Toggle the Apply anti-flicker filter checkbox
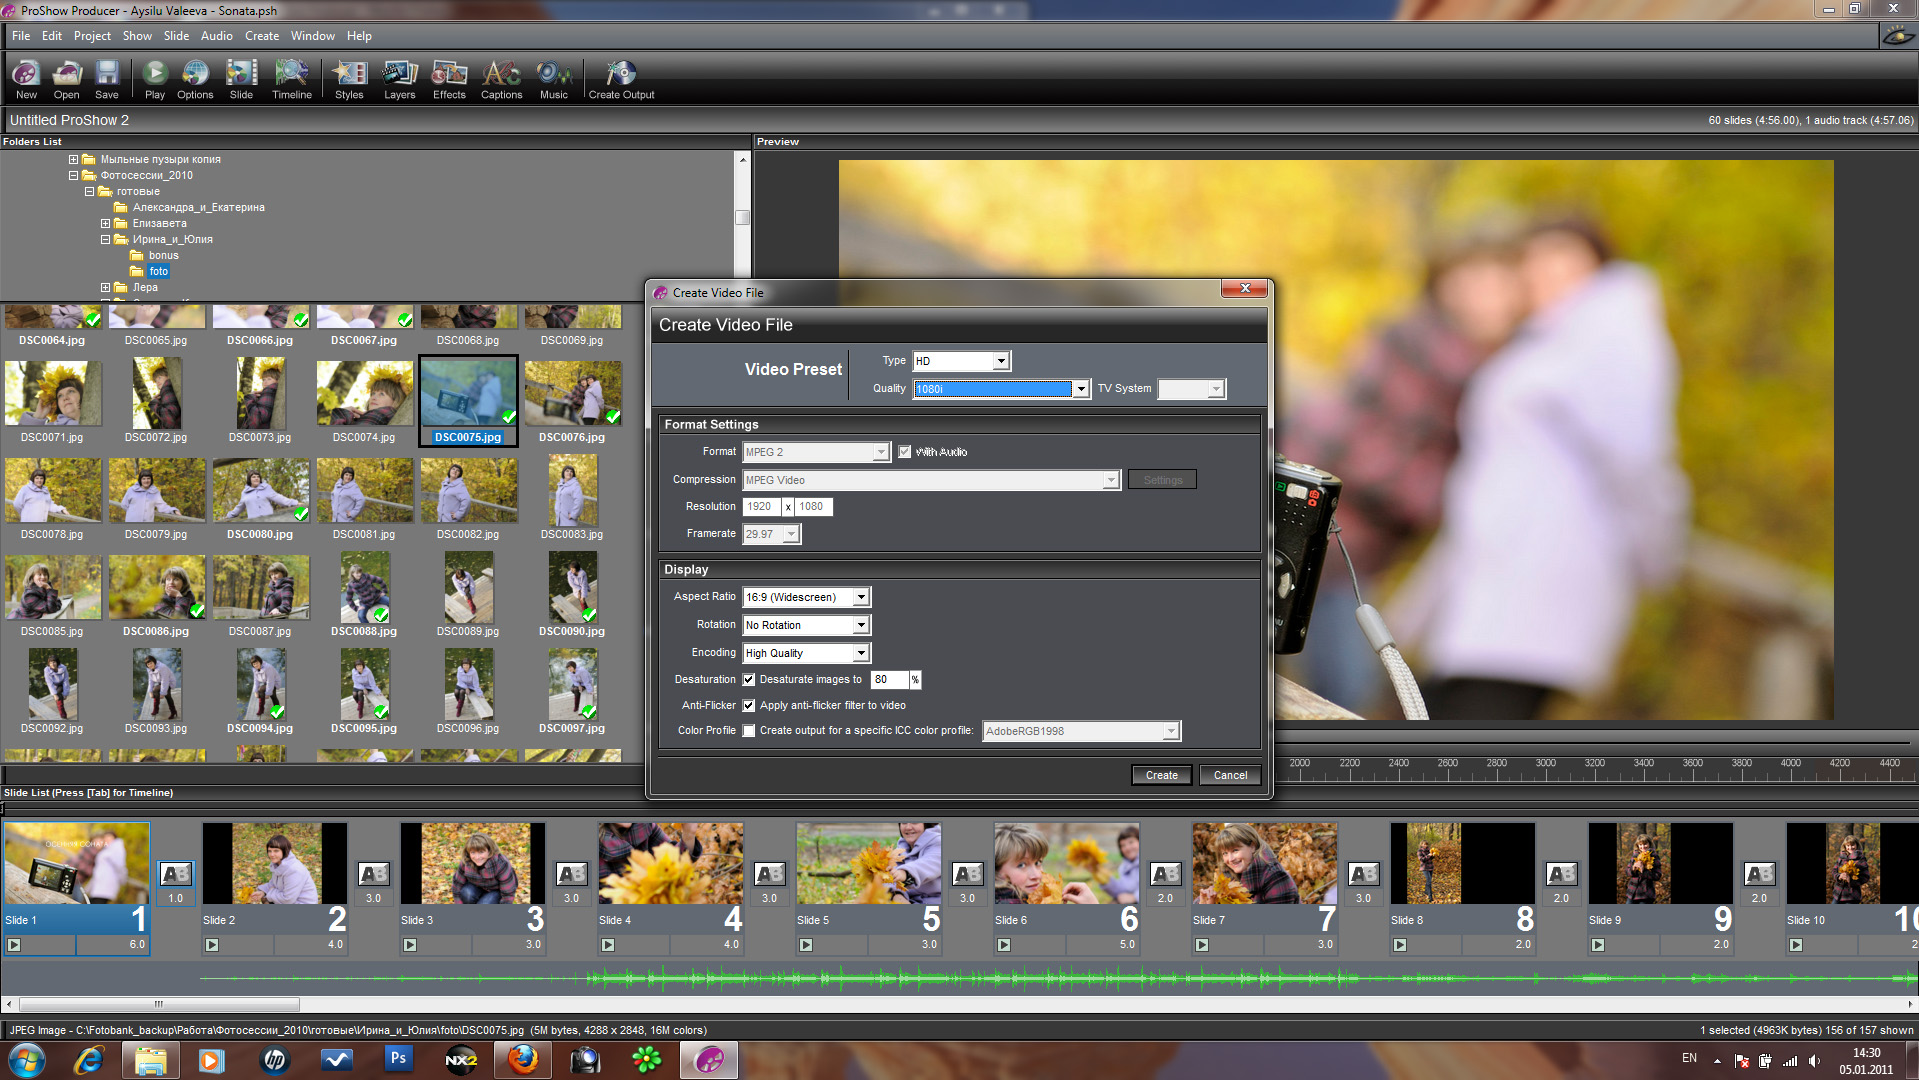The image size is (1919, 1080). pyautogui.click(x=749, y=706)
